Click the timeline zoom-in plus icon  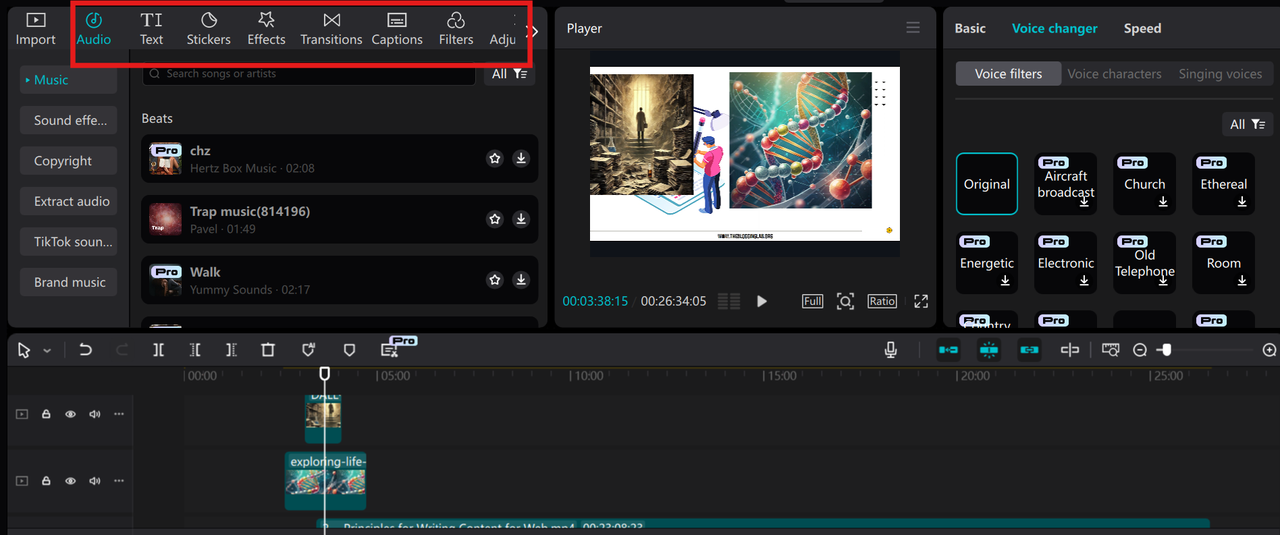click(x=1269, y=350)
